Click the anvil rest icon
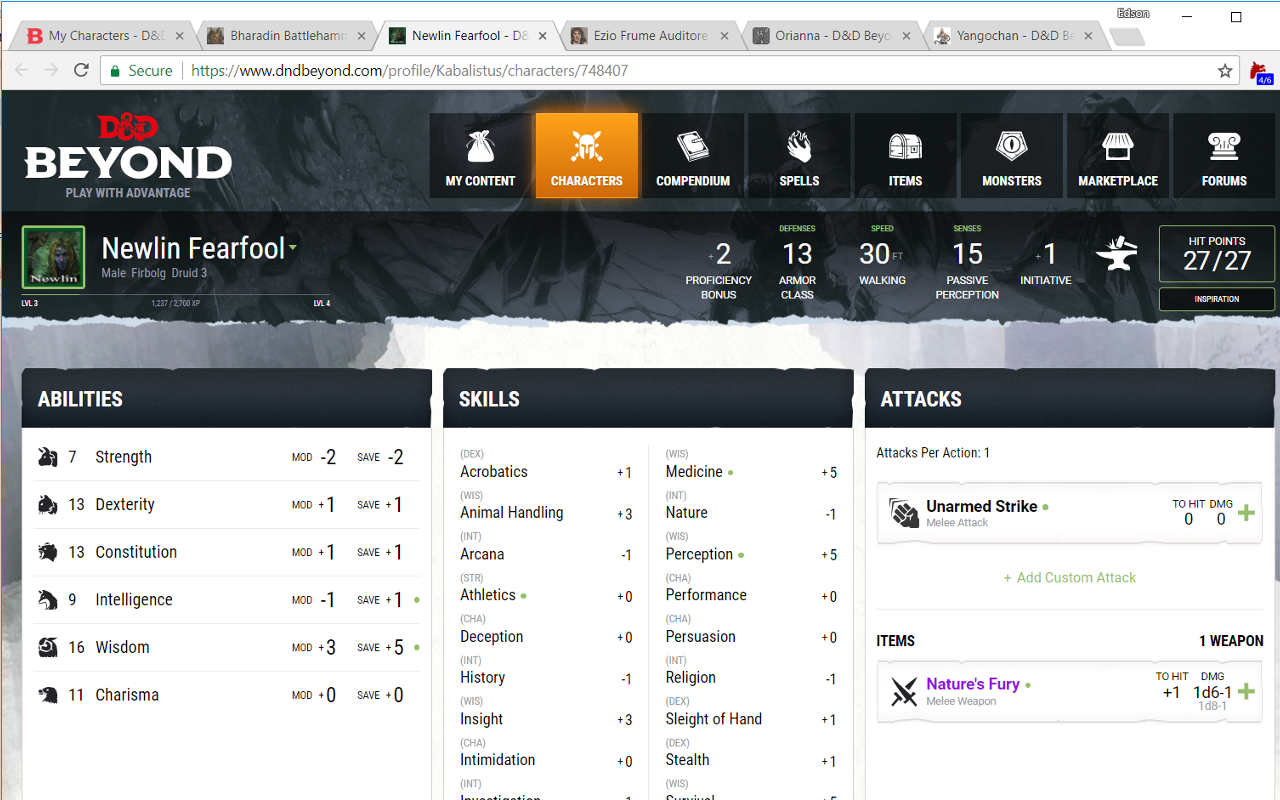This screenshot has width=1280, height=800. [x=1117, y=254]
